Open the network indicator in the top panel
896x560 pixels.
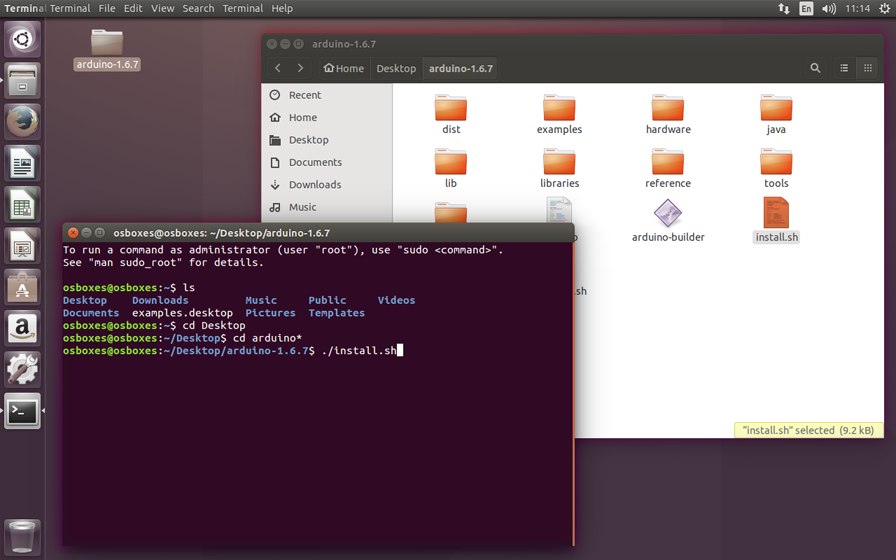(783, 8)
